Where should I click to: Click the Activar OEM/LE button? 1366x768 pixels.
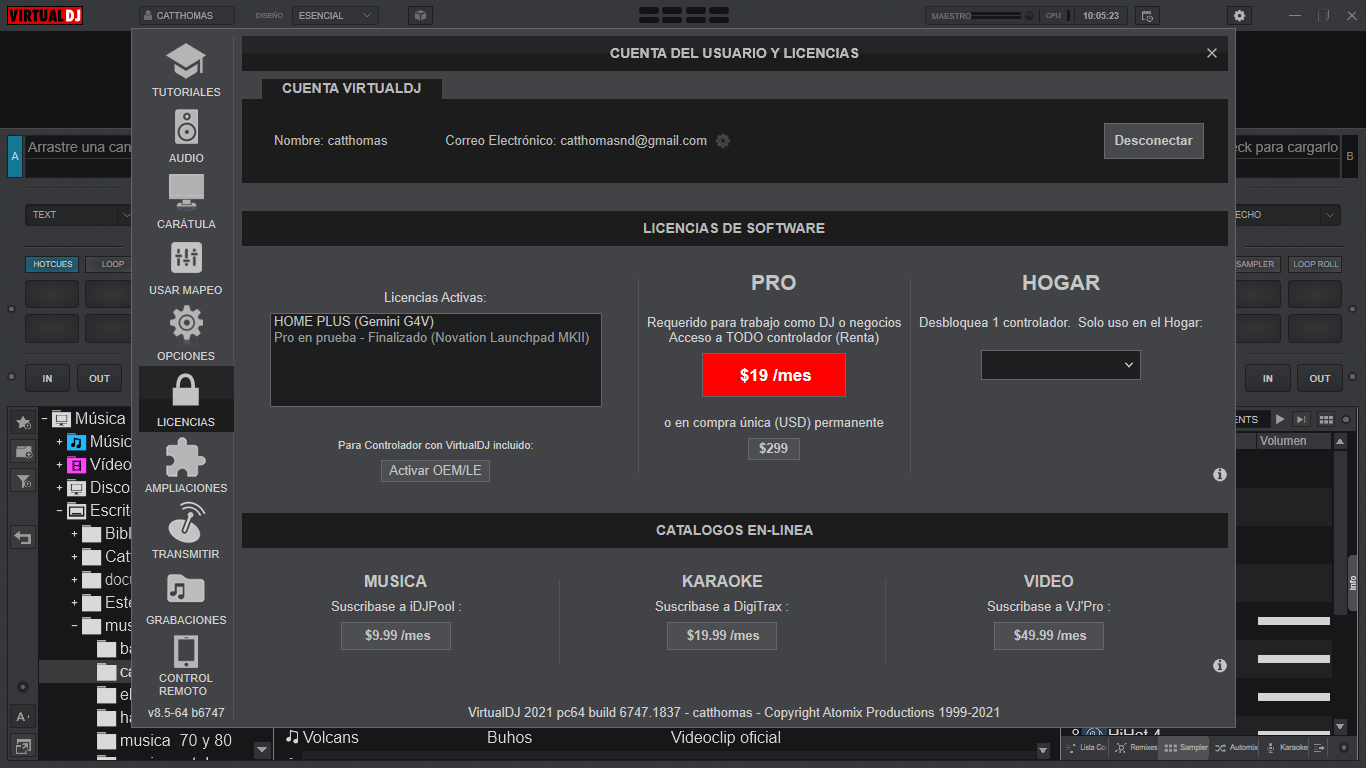[x=435, y=471]
